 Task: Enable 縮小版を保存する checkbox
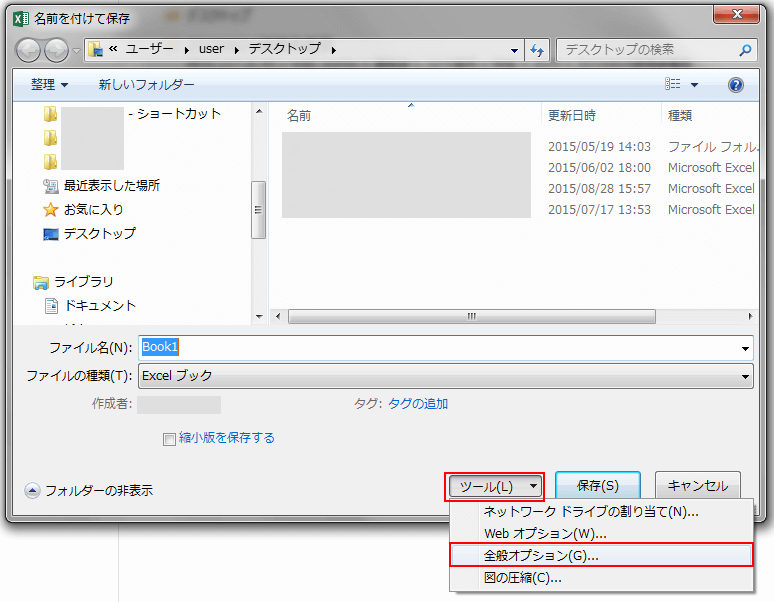[x=169, y=439]
